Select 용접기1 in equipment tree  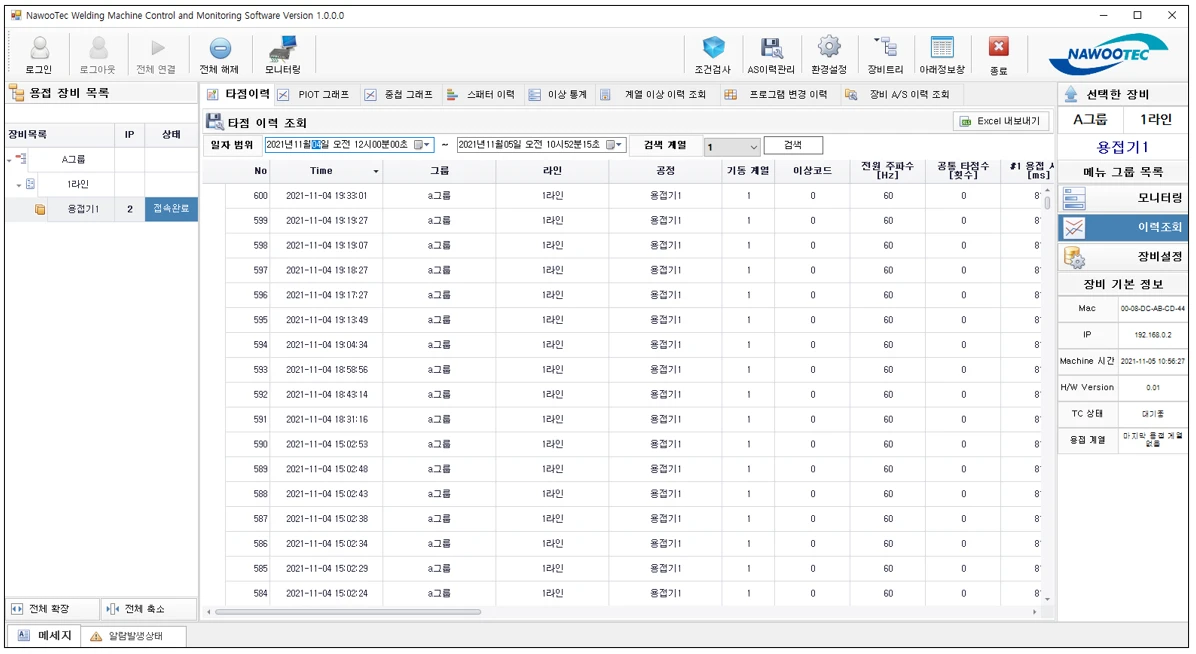82,209
